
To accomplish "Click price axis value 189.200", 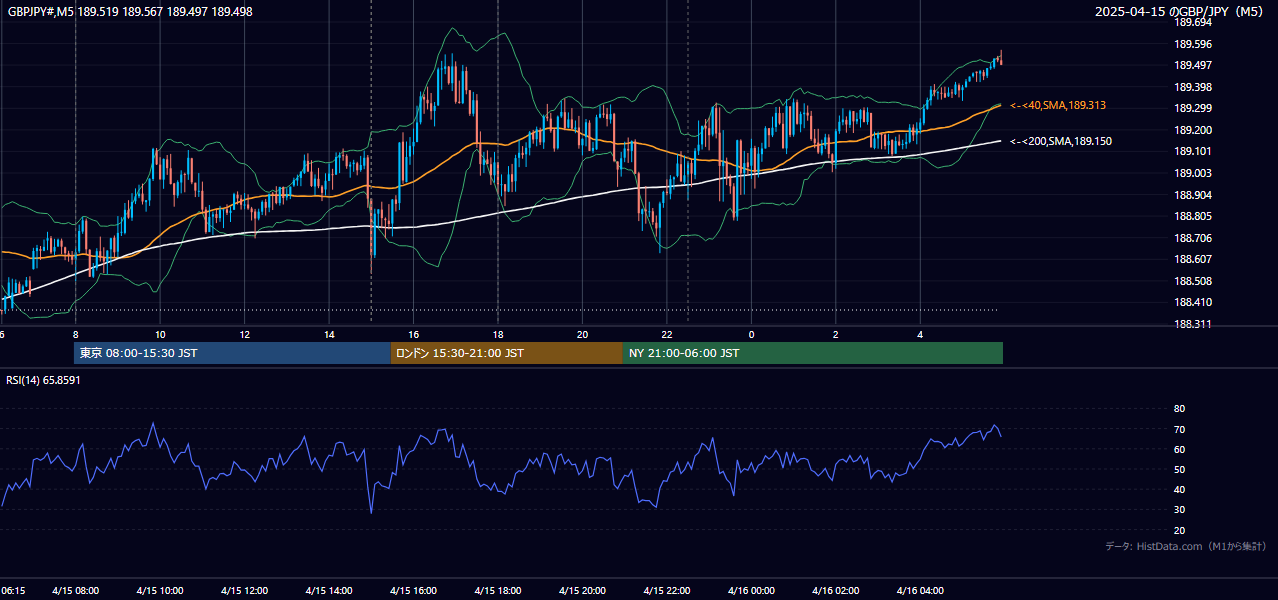I will 1193,130.
